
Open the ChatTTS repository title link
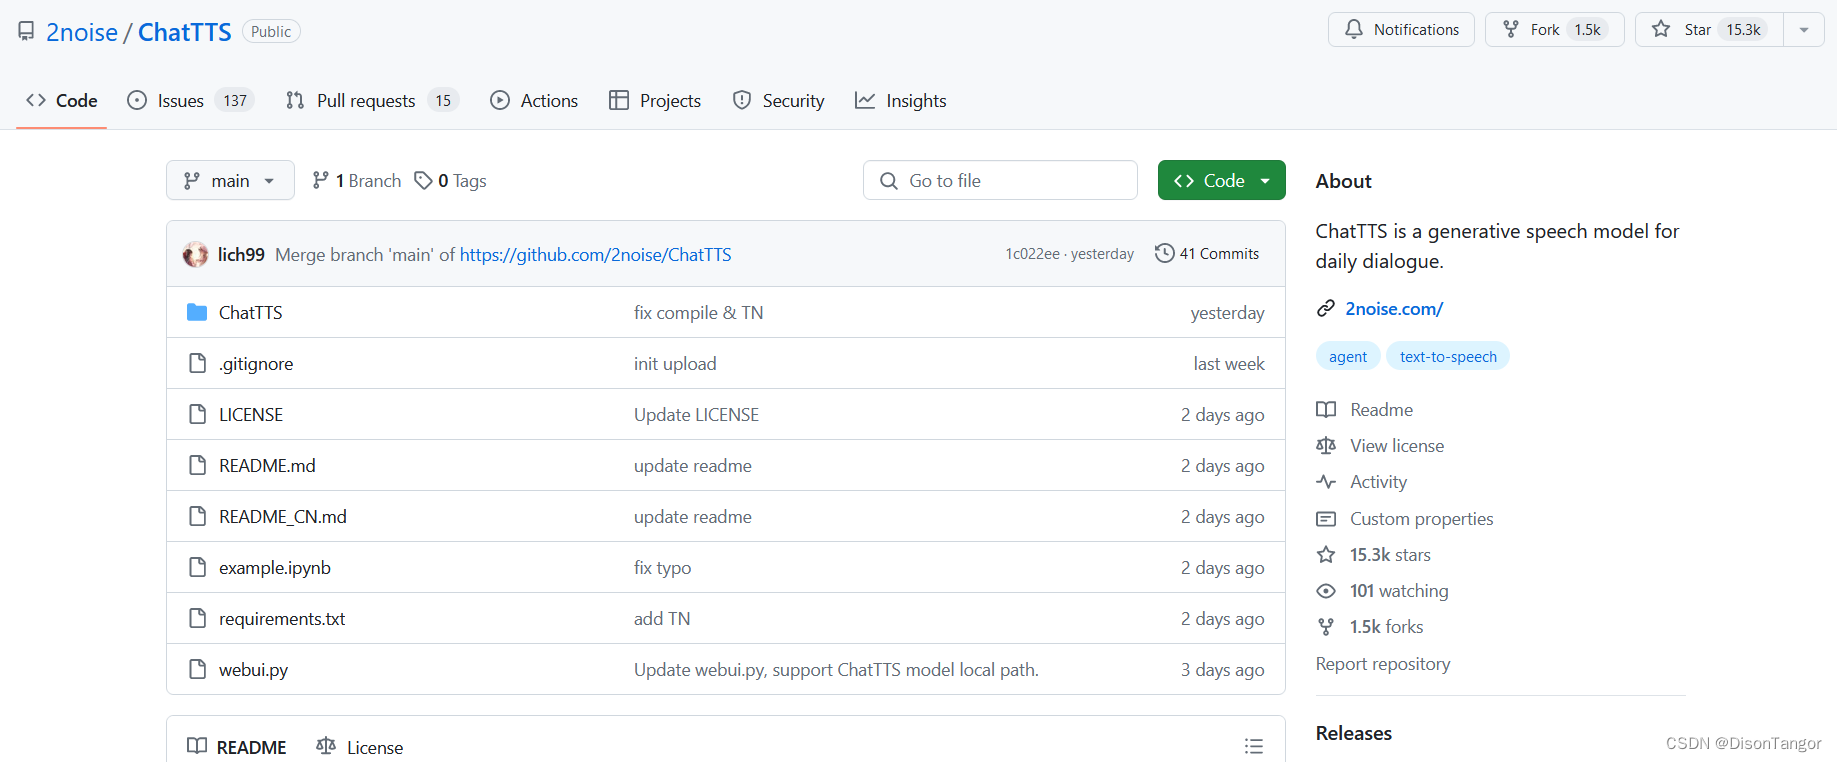[x=184, y=32]
